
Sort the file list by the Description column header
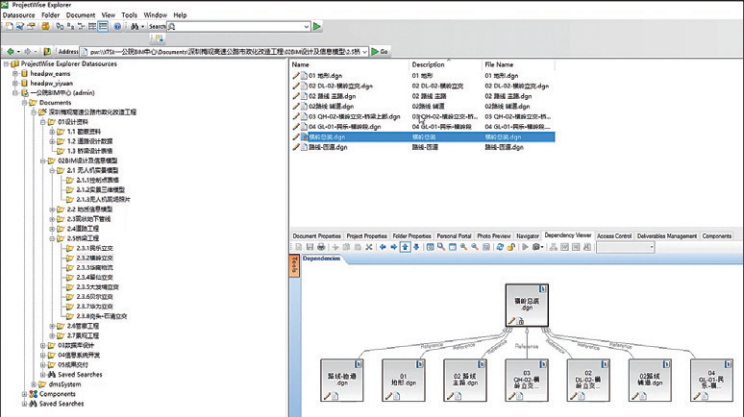(428, 65)
